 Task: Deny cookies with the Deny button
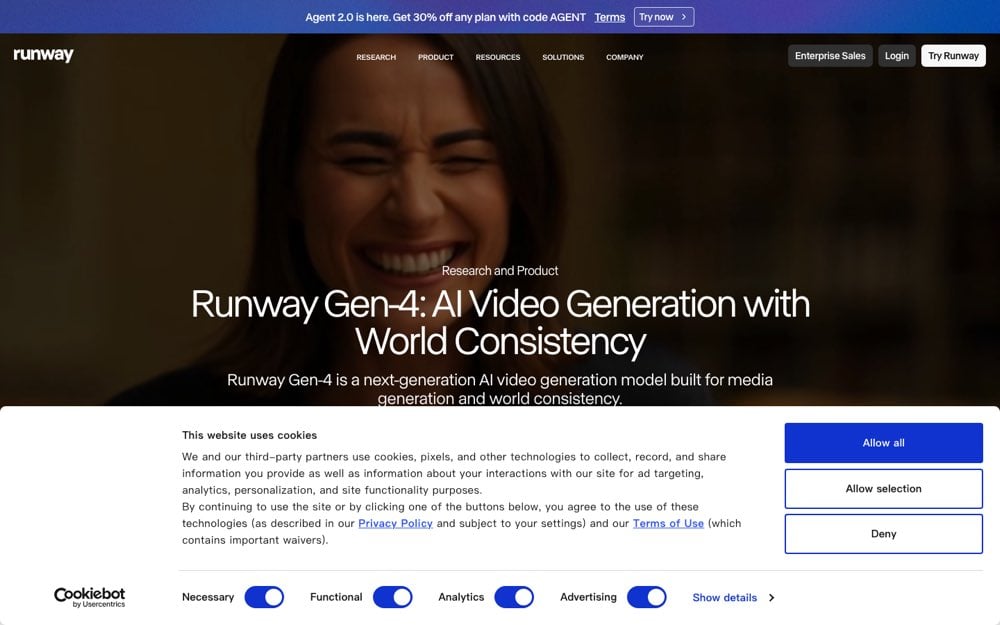(883, 534)
